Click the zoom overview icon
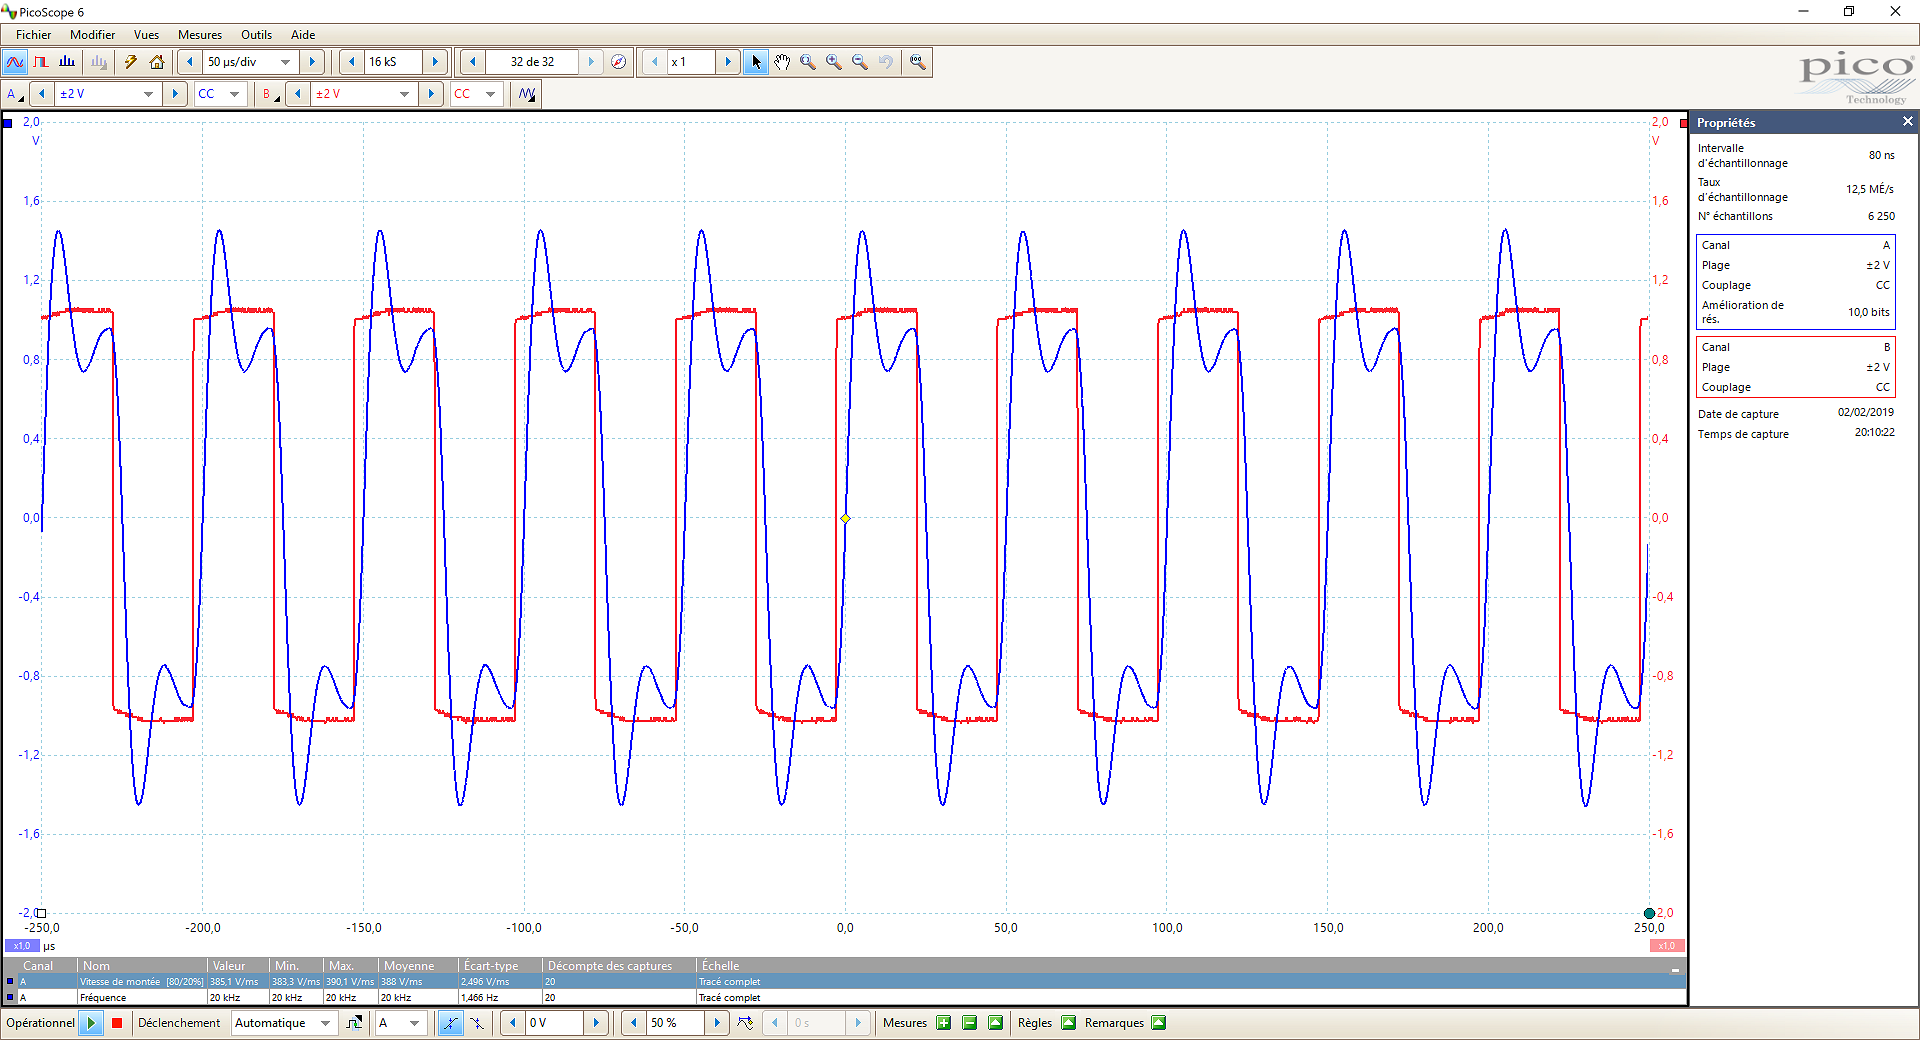 coord(918,62)
